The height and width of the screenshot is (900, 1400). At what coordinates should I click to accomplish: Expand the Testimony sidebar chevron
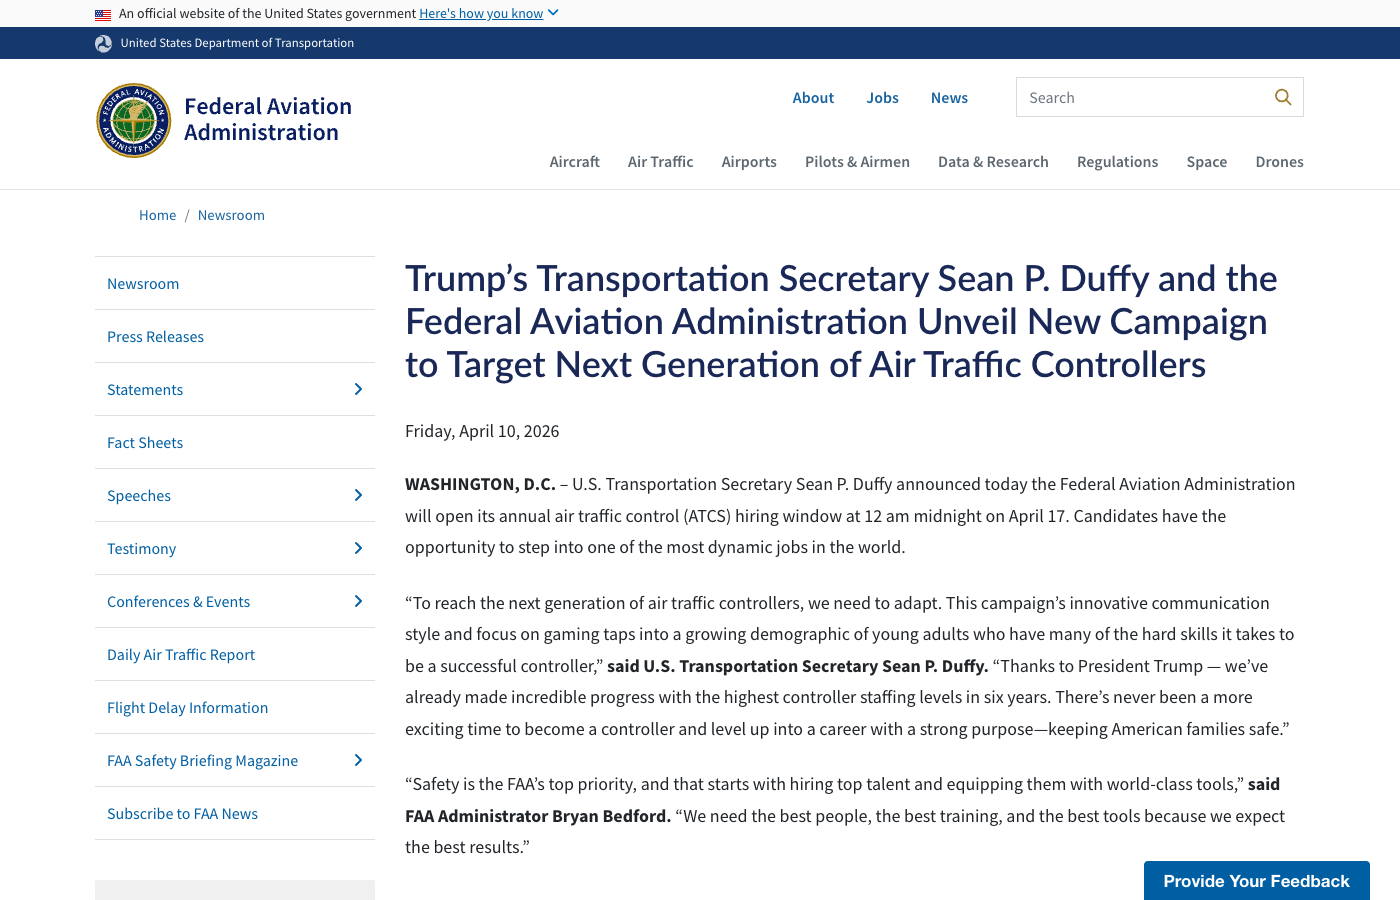358,548
